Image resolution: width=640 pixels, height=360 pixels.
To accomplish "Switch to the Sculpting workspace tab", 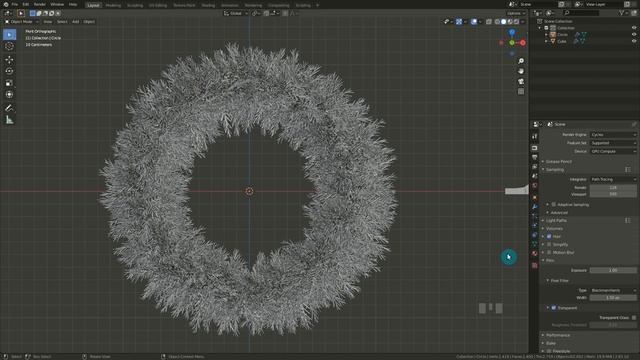I will [135, 5].
